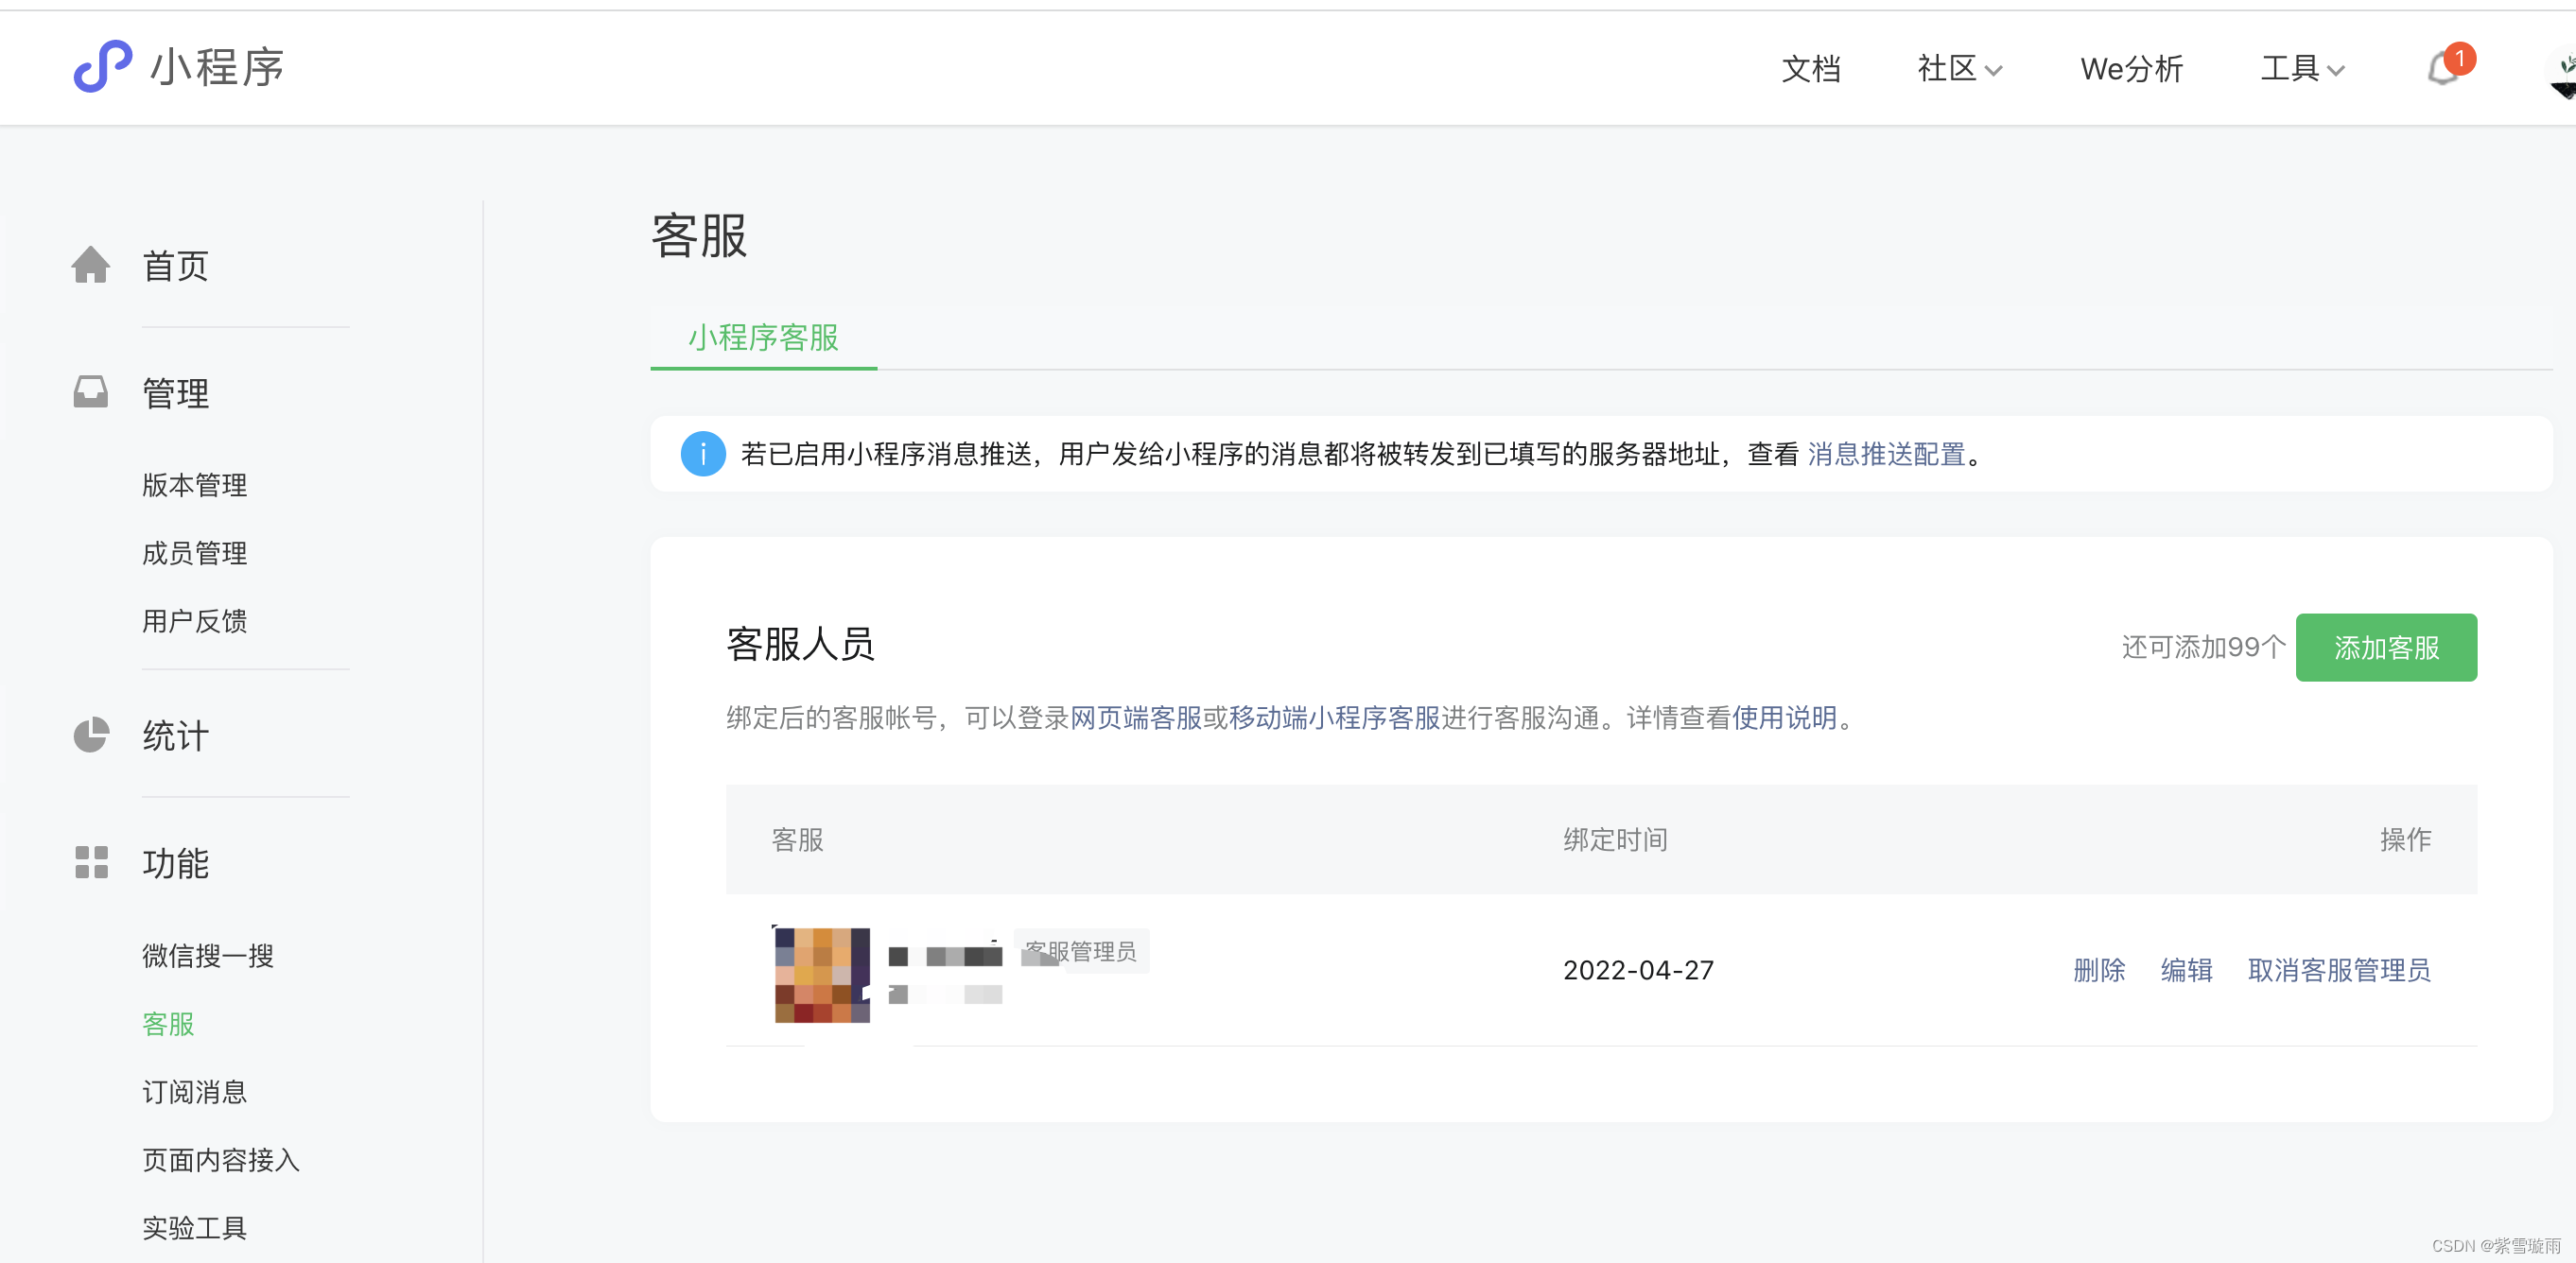Go to 订阅消息 in sidebar
This screenshot has height=1263, width=2576.
[194, 1092]
